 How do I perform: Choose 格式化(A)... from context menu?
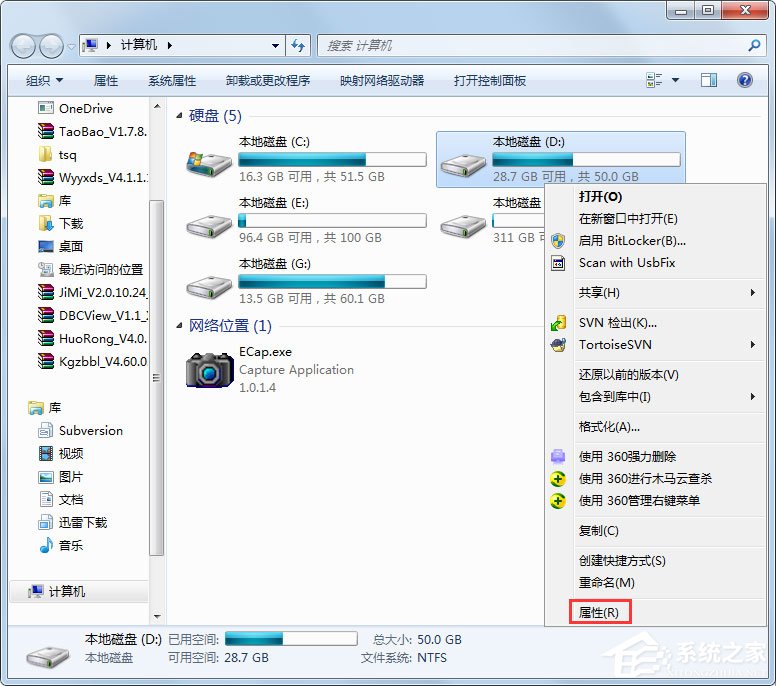[x=609, y=427]
